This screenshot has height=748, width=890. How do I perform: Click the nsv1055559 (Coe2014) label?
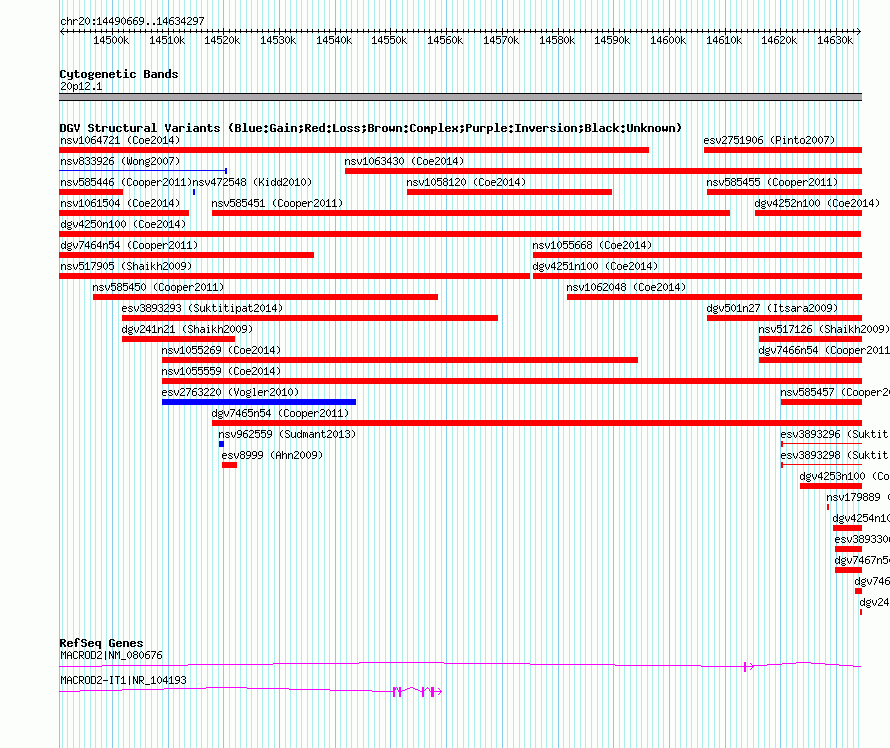point(221,371)
